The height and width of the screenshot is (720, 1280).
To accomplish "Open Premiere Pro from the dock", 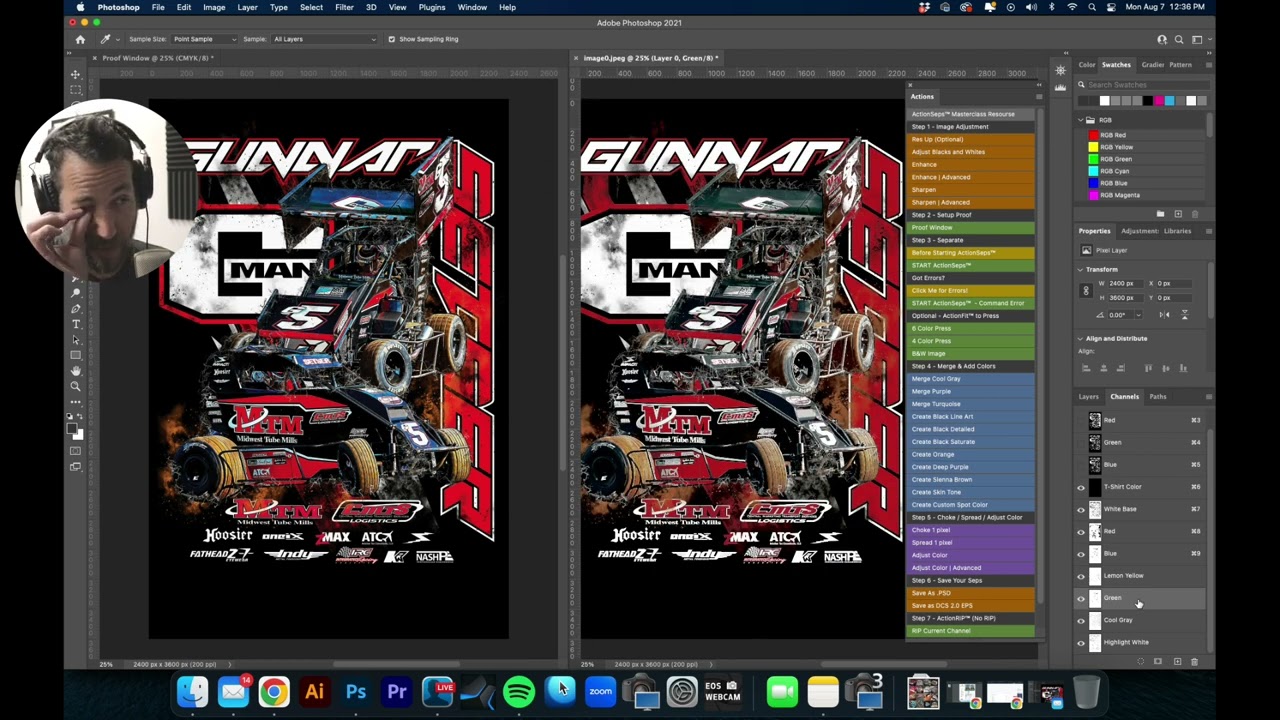I will tap(397, 691).
